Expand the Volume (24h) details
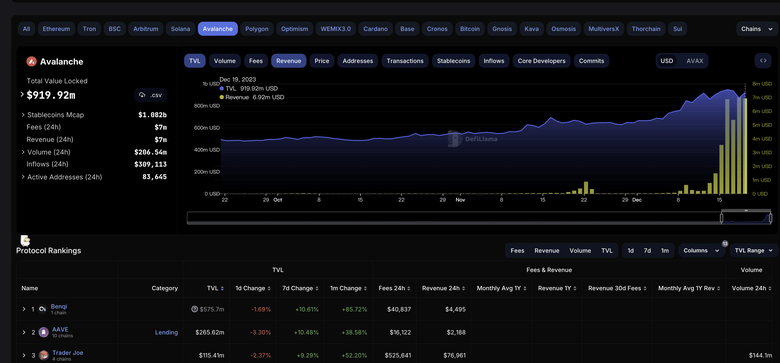780x363 pixels. tap(23, 152)
